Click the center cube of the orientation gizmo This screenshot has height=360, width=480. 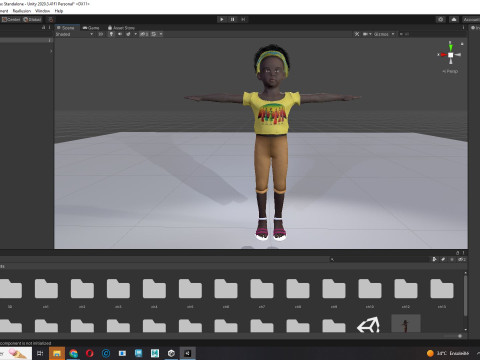point(451,55)
